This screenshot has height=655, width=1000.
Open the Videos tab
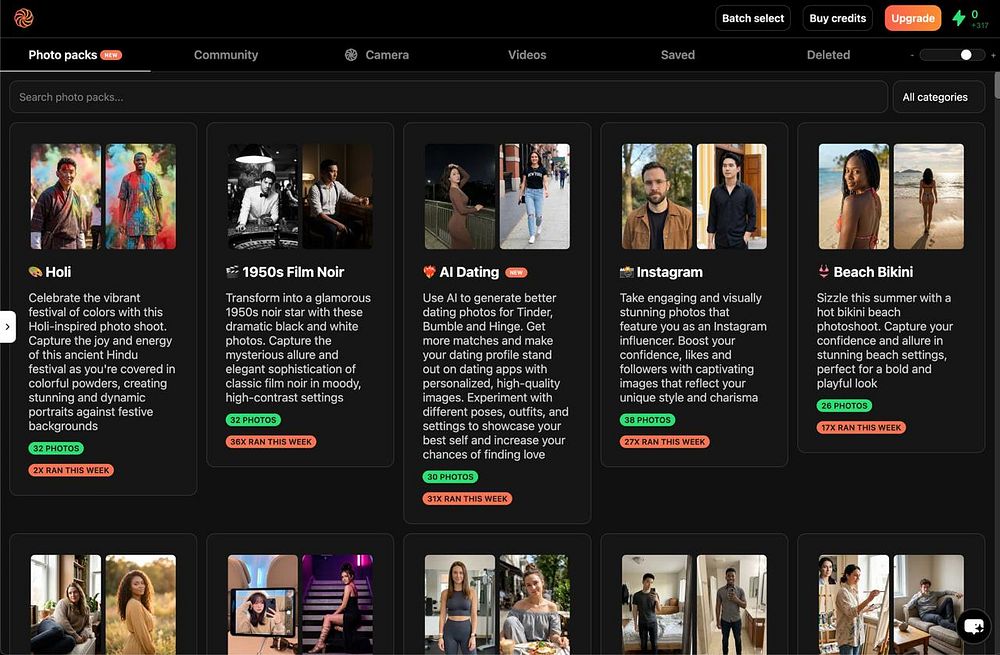(x=527, y=55)
